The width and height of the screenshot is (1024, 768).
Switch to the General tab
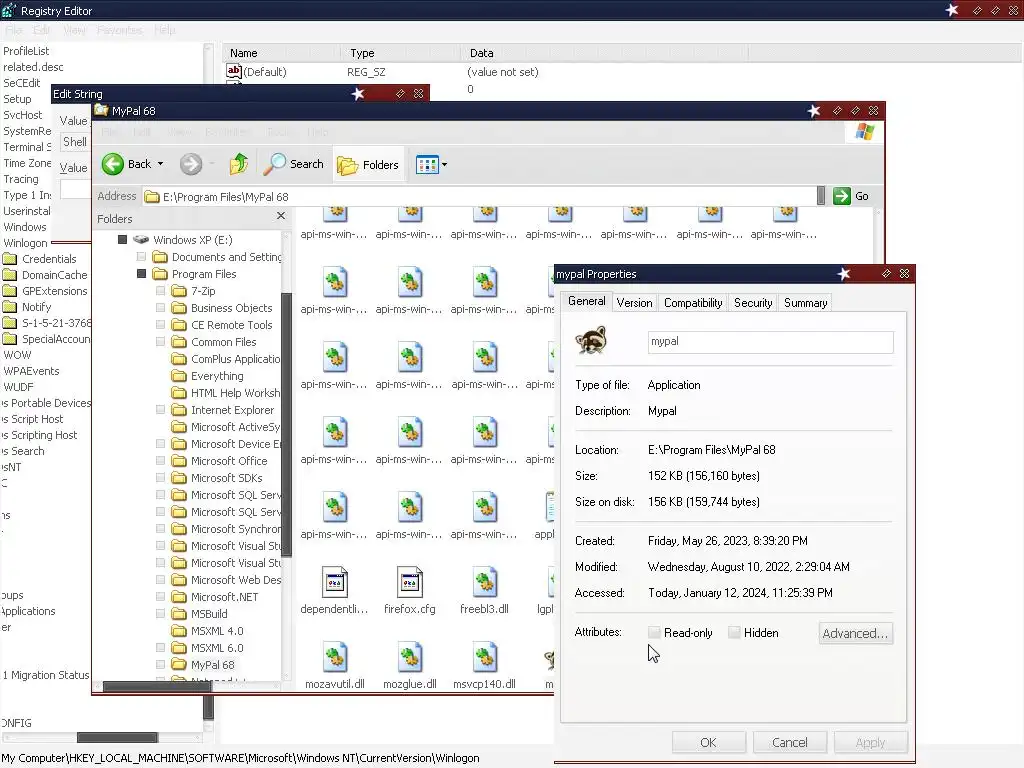pos(586,301)
